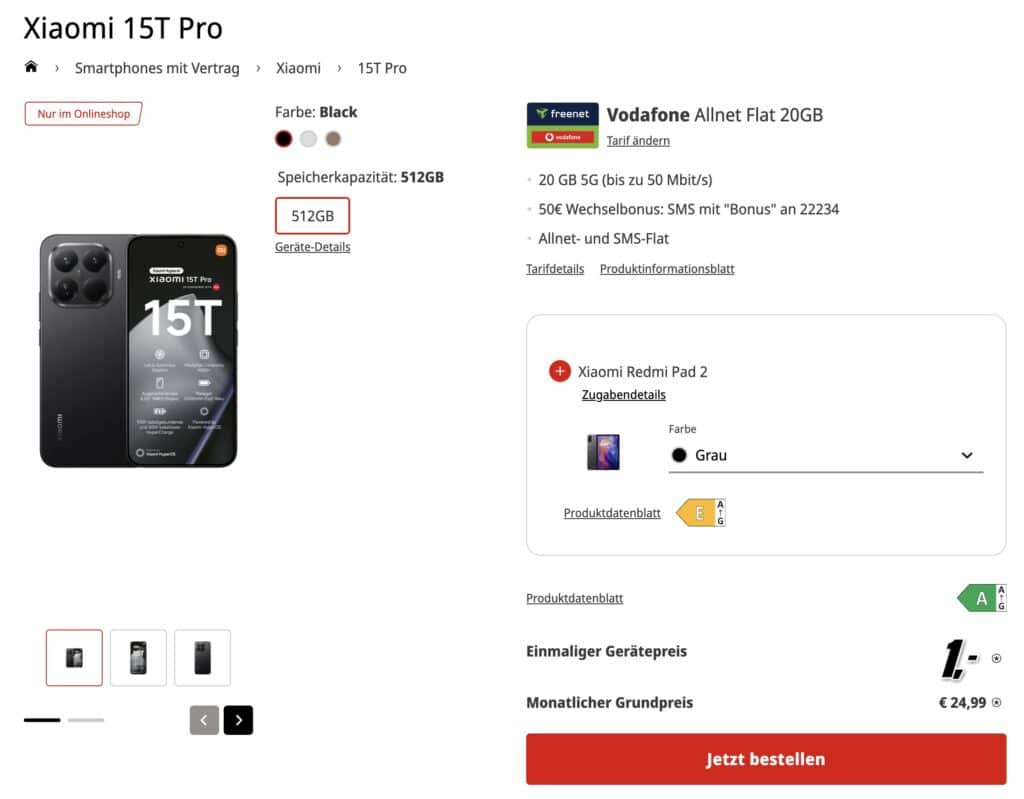Click info icon next to Einmaliger Gerätepreis
Screen dimensions: 1024x799
(996, 658)
